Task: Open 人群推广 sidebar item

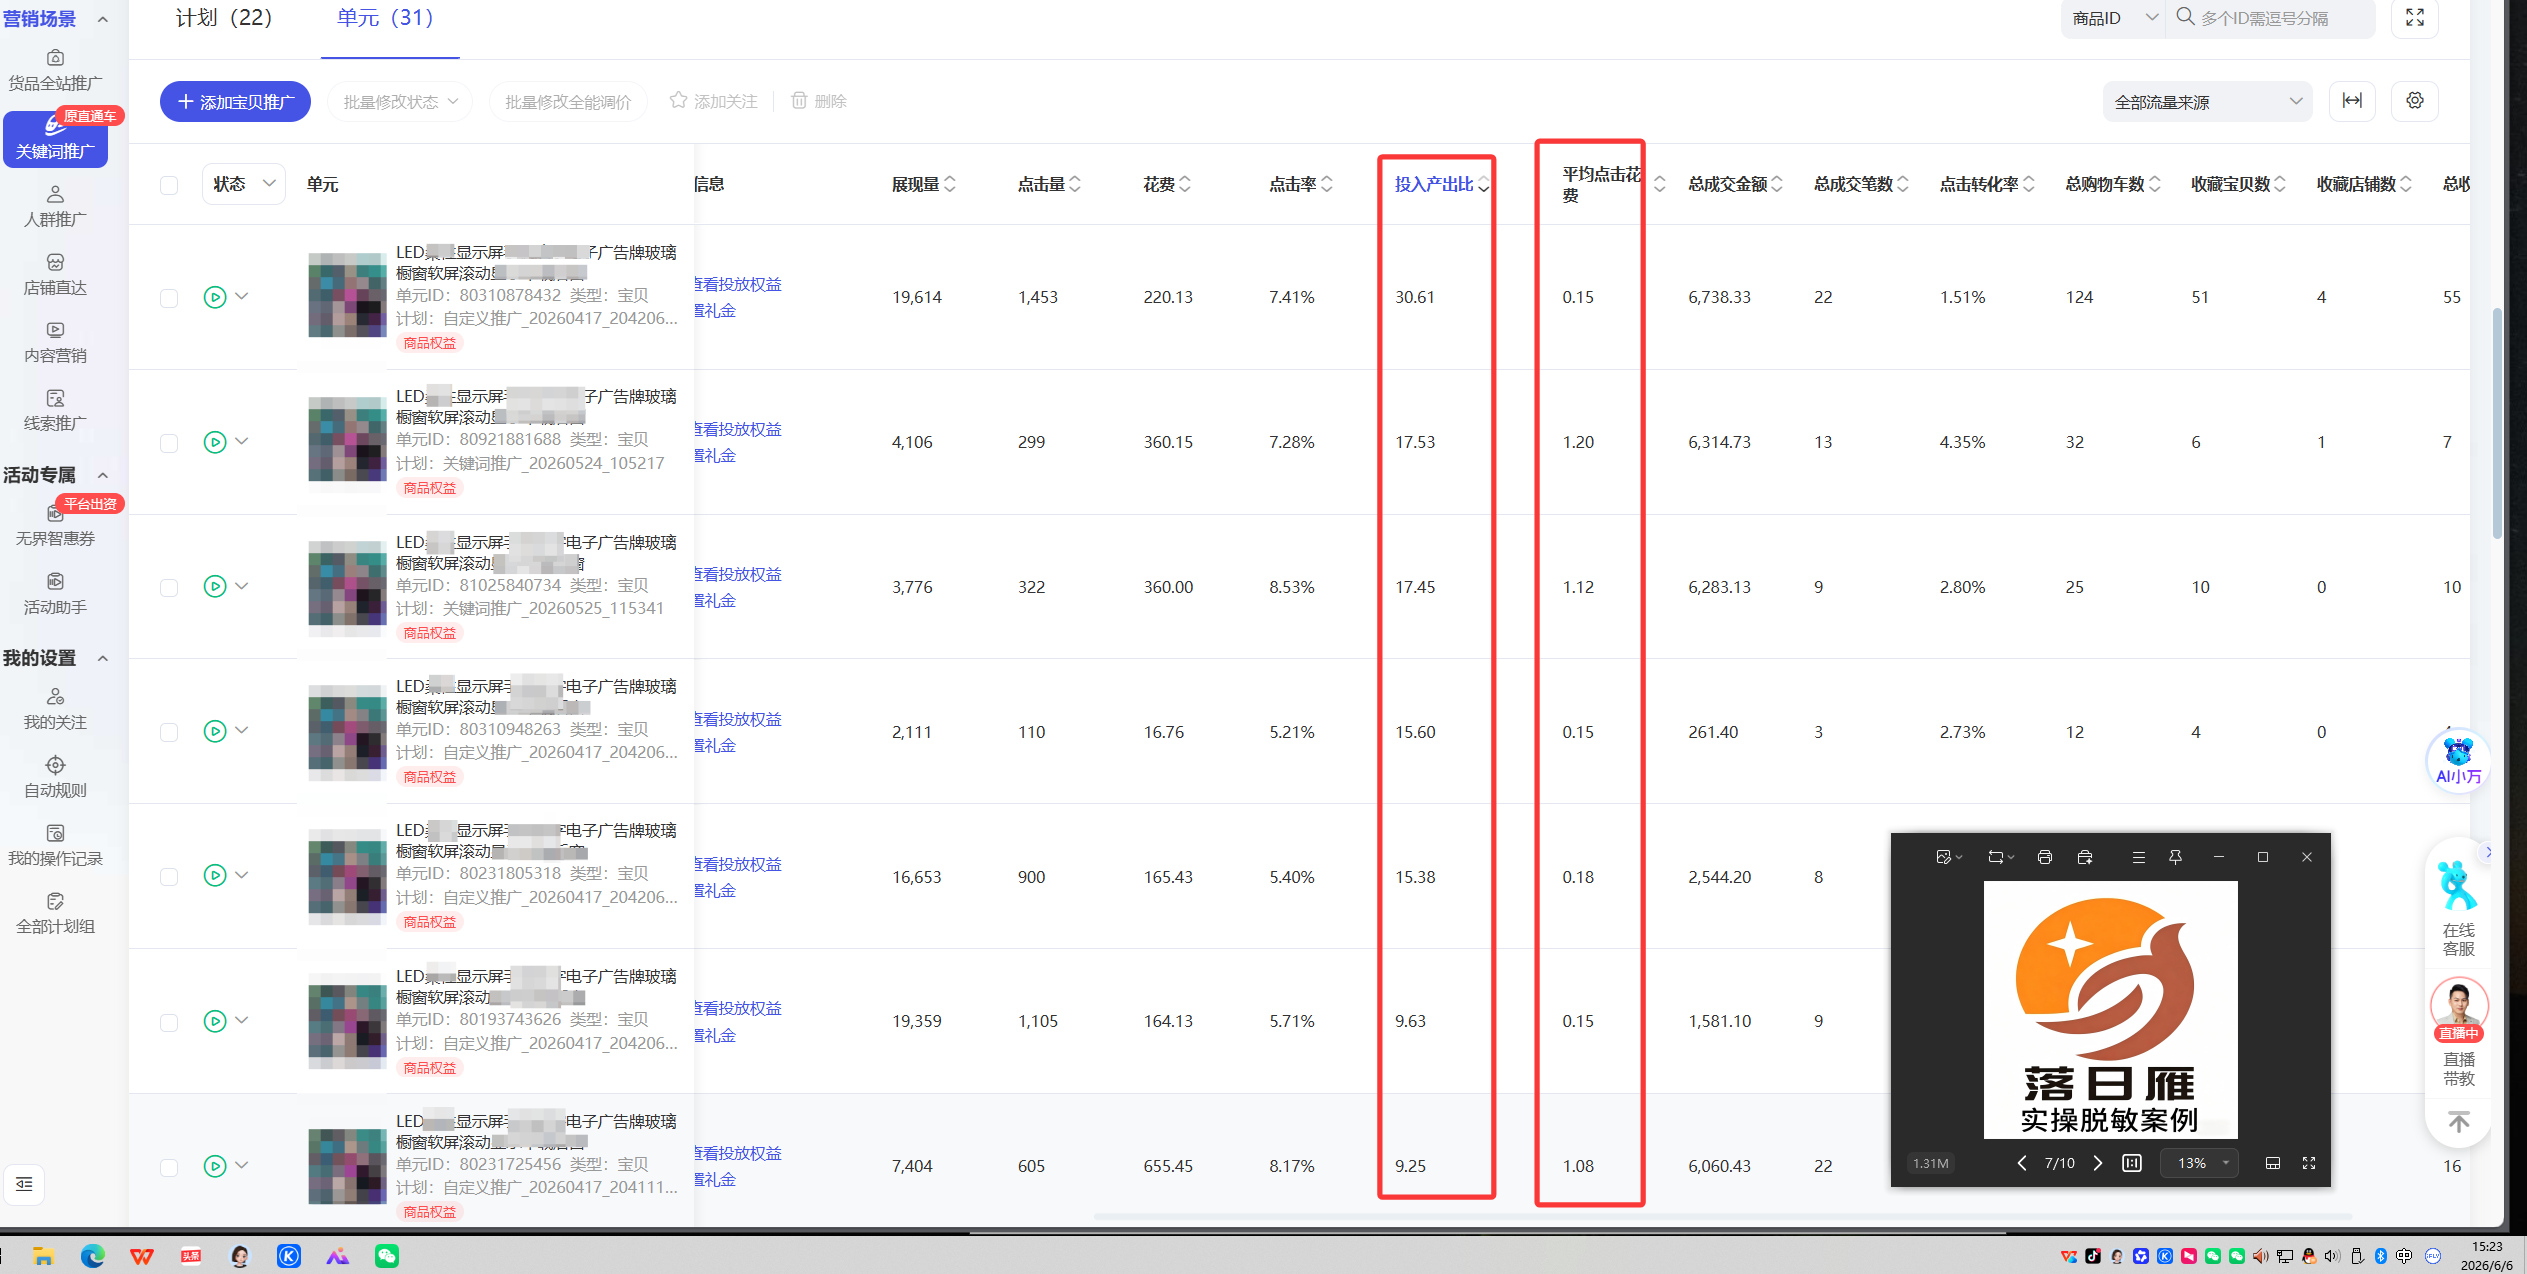Action: click(x=55, y=206)
